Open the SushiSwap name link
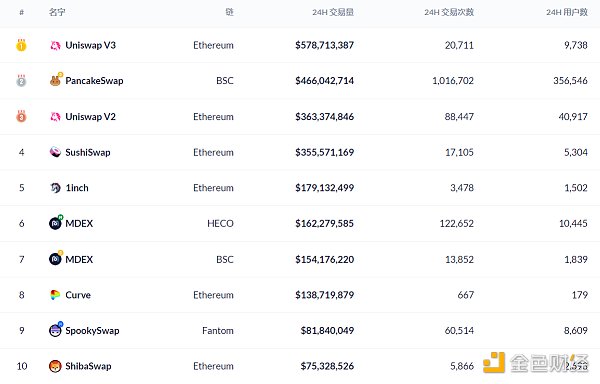The height and width of the screenshot is (384, 600). pyautogui.click(x=88, y=152)
